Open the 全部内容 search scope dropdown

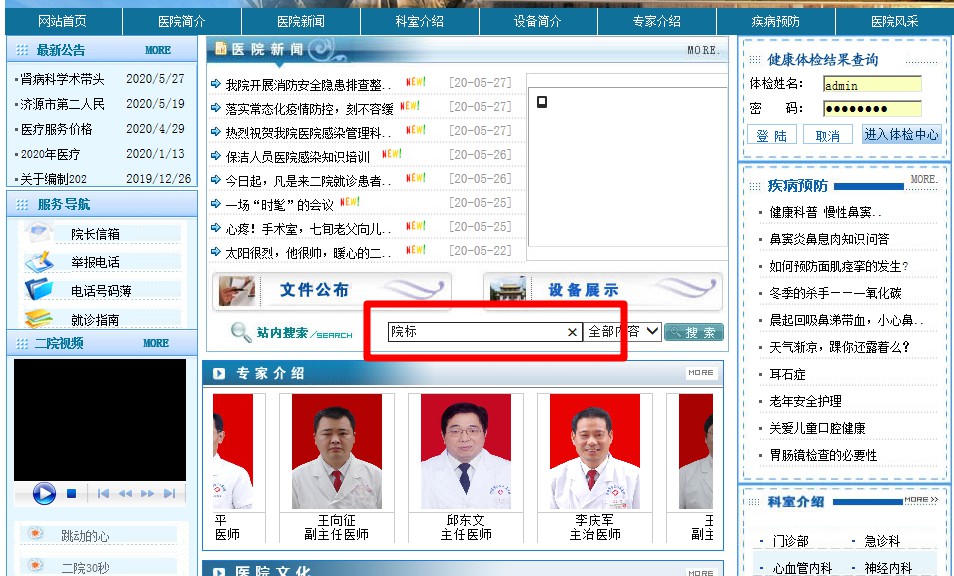point(623,332)
